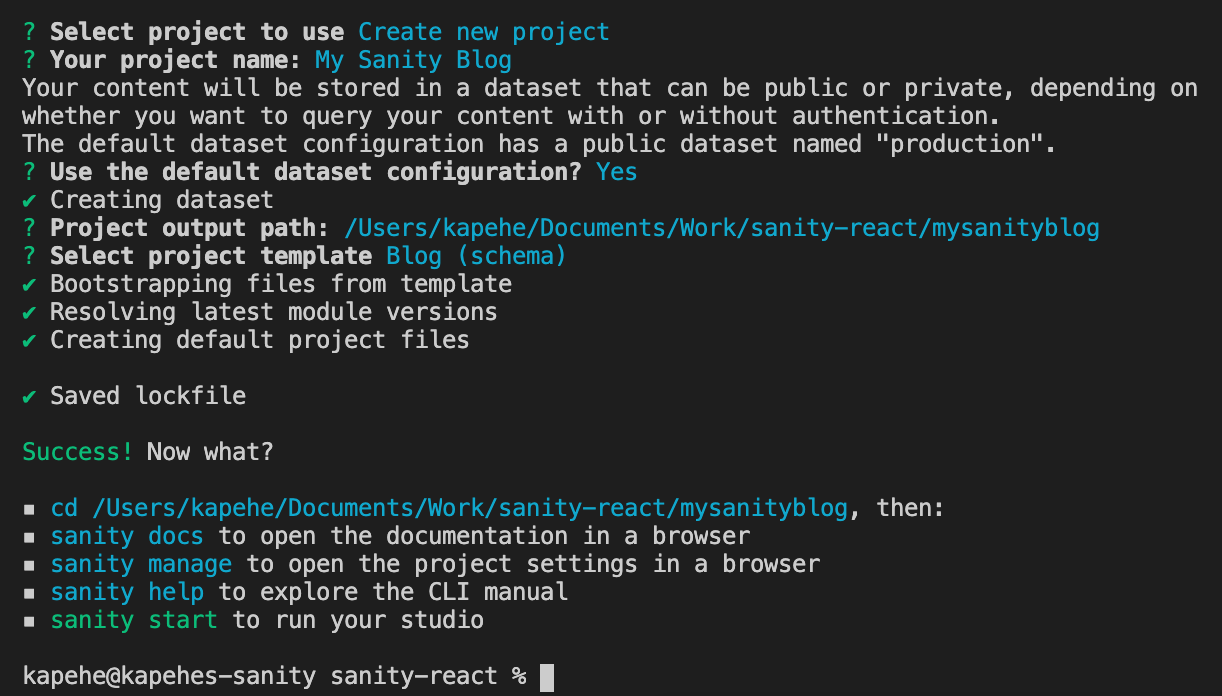This screenshot has width=1222, height=696.
Task: Click the checkmark beside "Bootstrapping files from template"
Action: [x=28, y=283]
